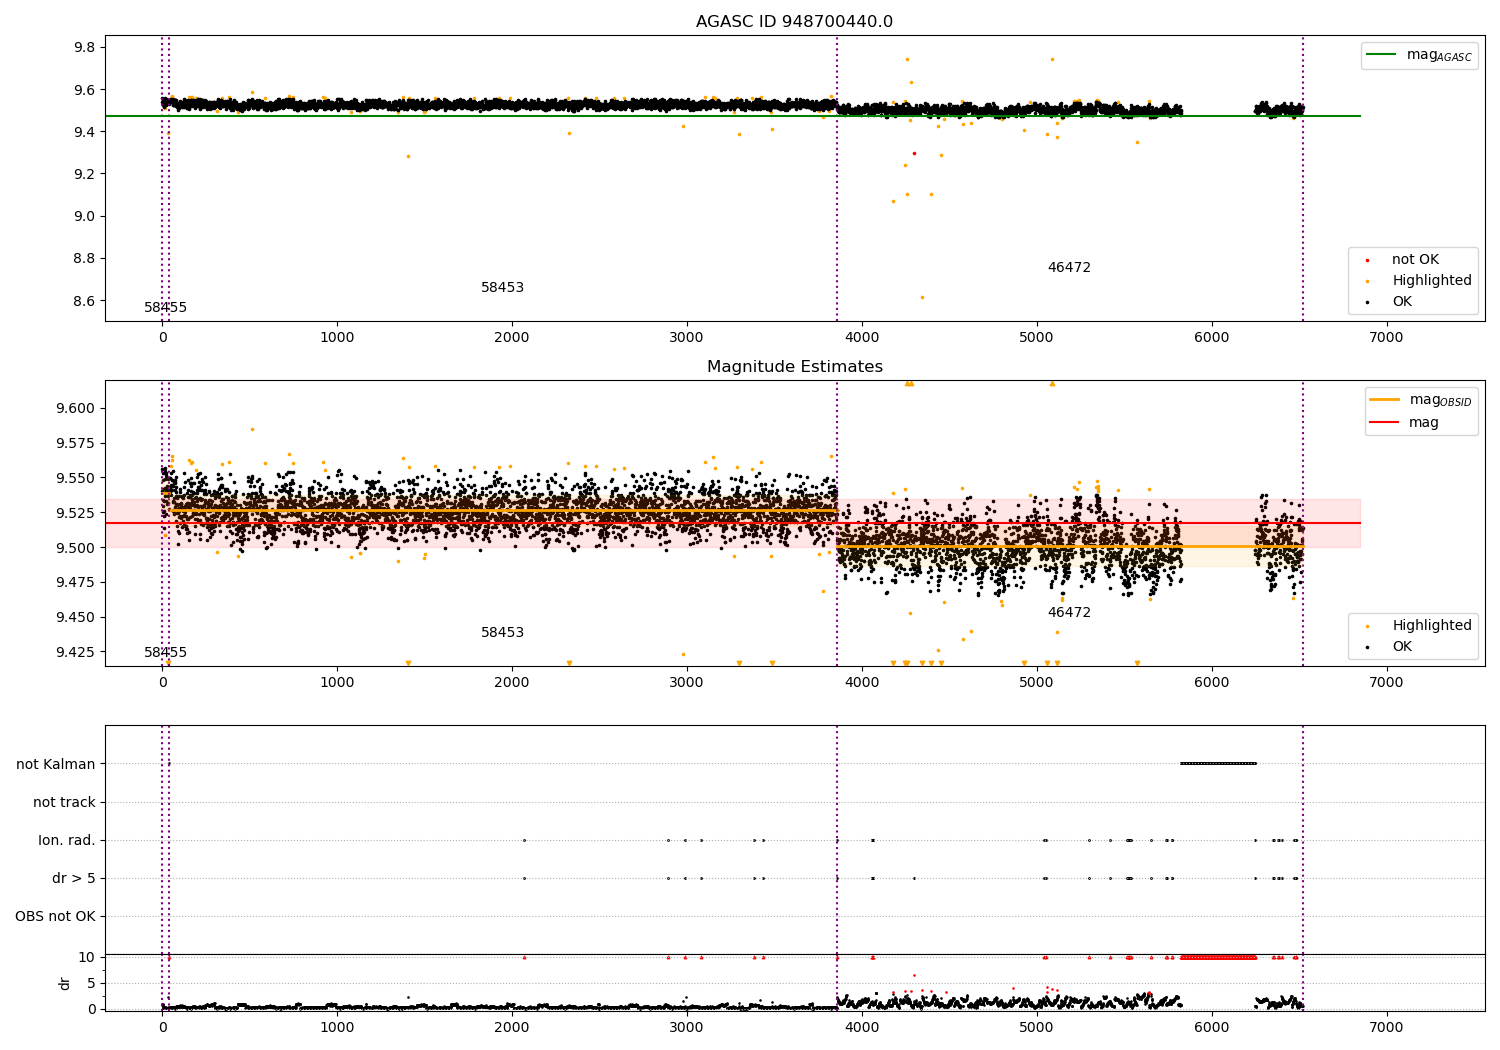Click the red 'mag' legend line entry
The height and width of the screenshot is (1050, 1500).
click(x=1404, y=423)
